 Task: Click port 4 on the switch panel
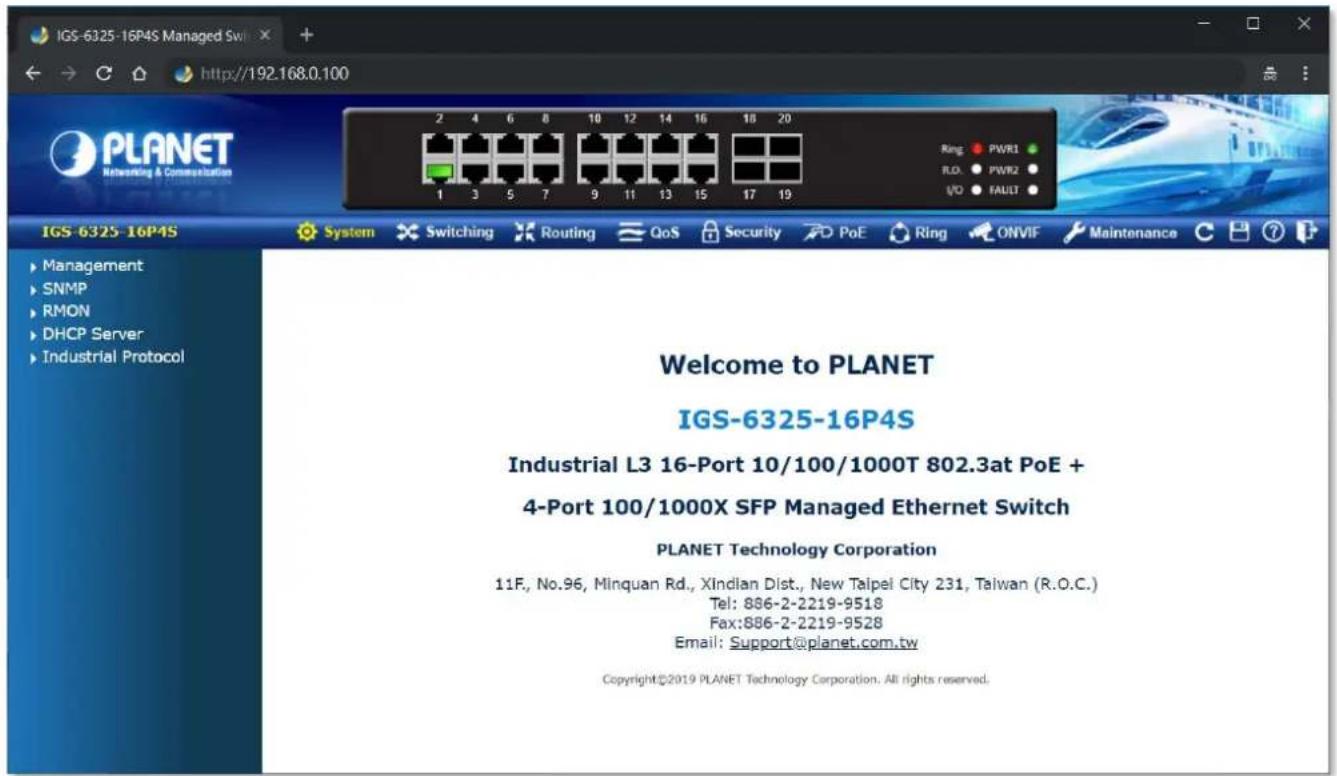click(475, 146)
